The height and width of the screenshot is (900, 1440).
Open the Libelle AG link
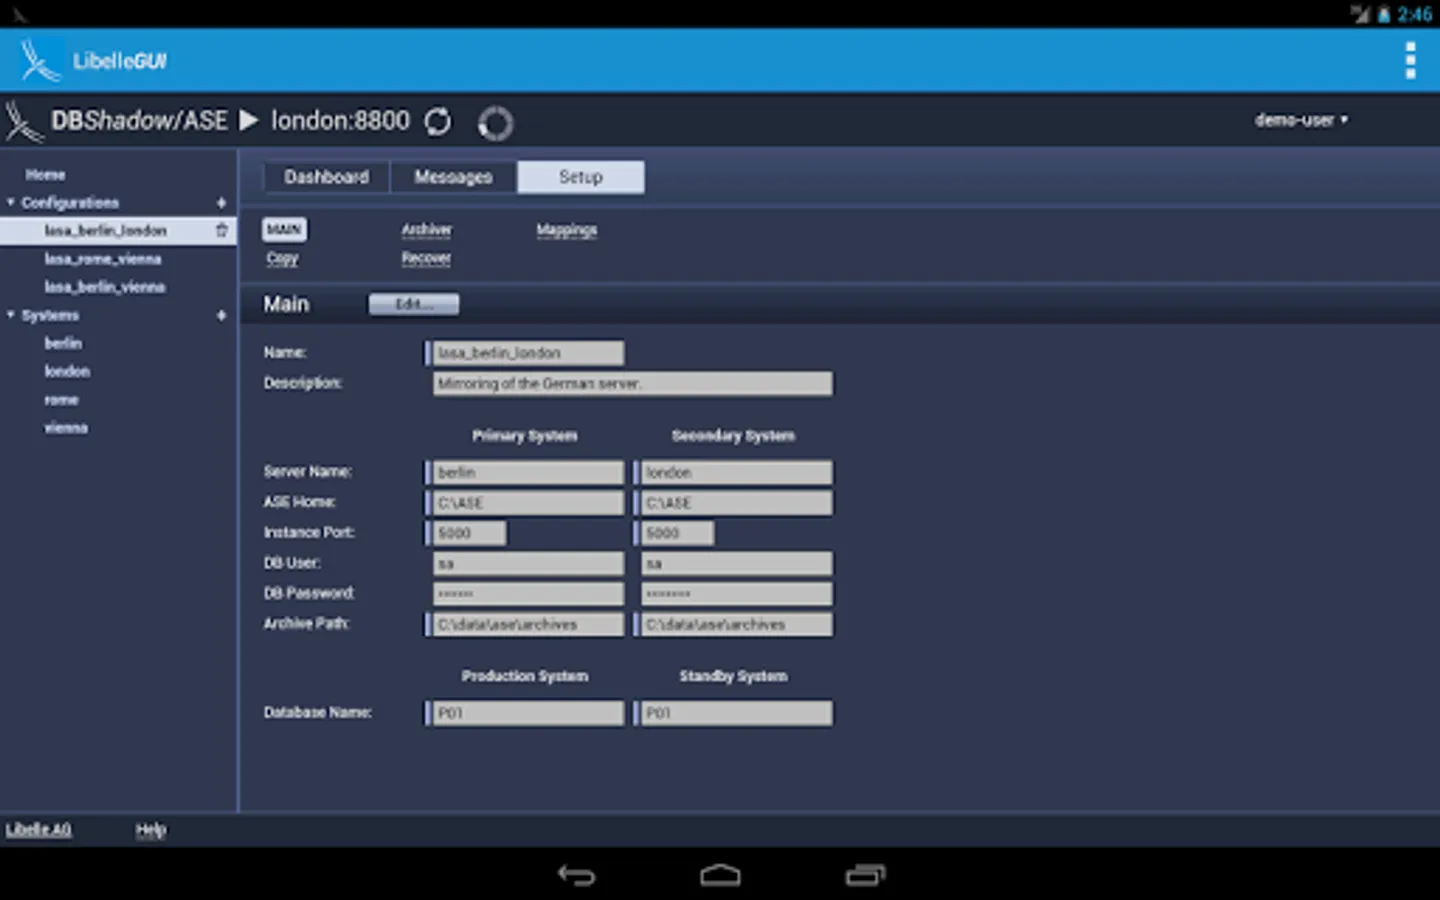(38, 829)
